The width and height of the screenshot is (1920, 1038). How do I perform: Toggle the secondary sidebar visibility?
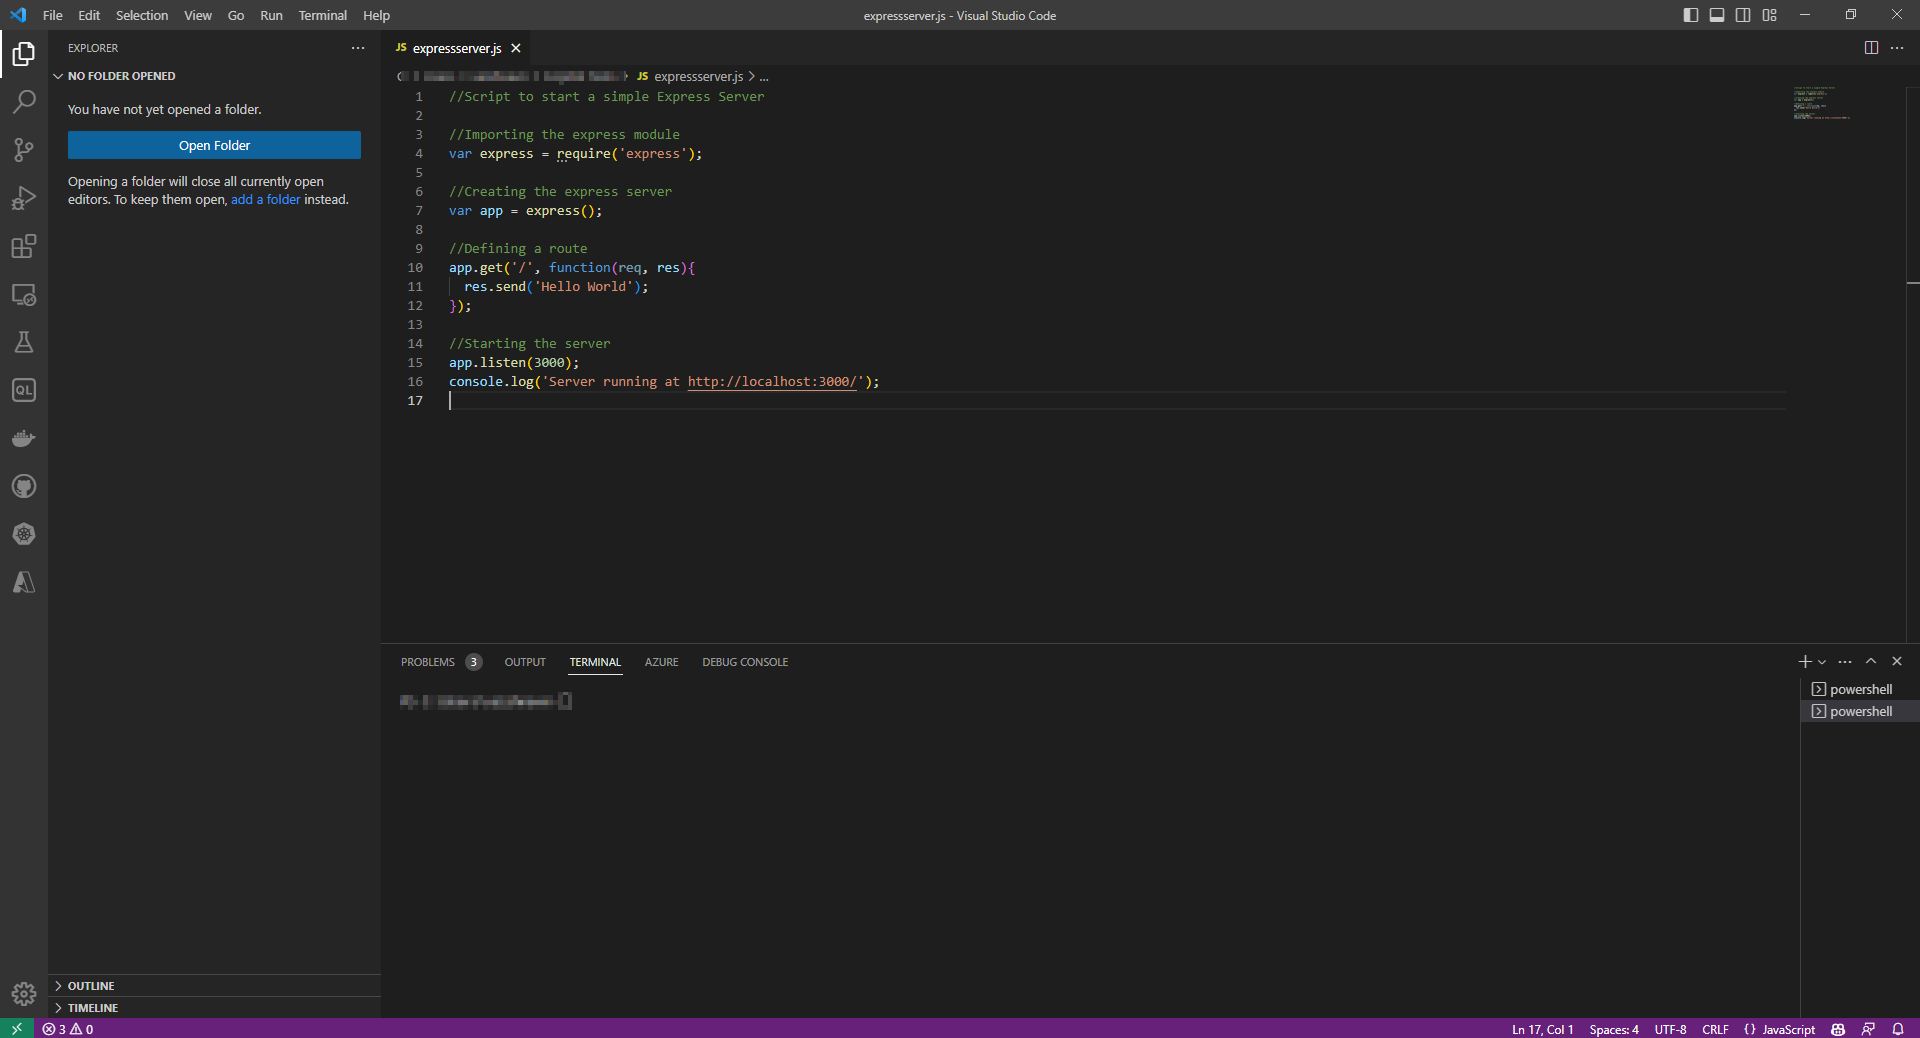click(1742, 15)
